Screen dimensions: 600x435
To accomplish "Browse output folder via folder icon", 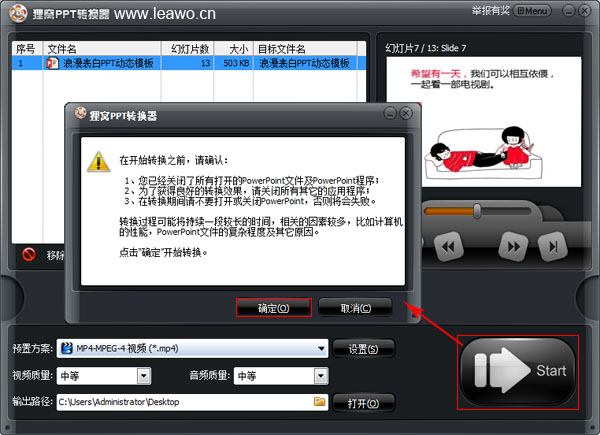I will coord(320,402).
